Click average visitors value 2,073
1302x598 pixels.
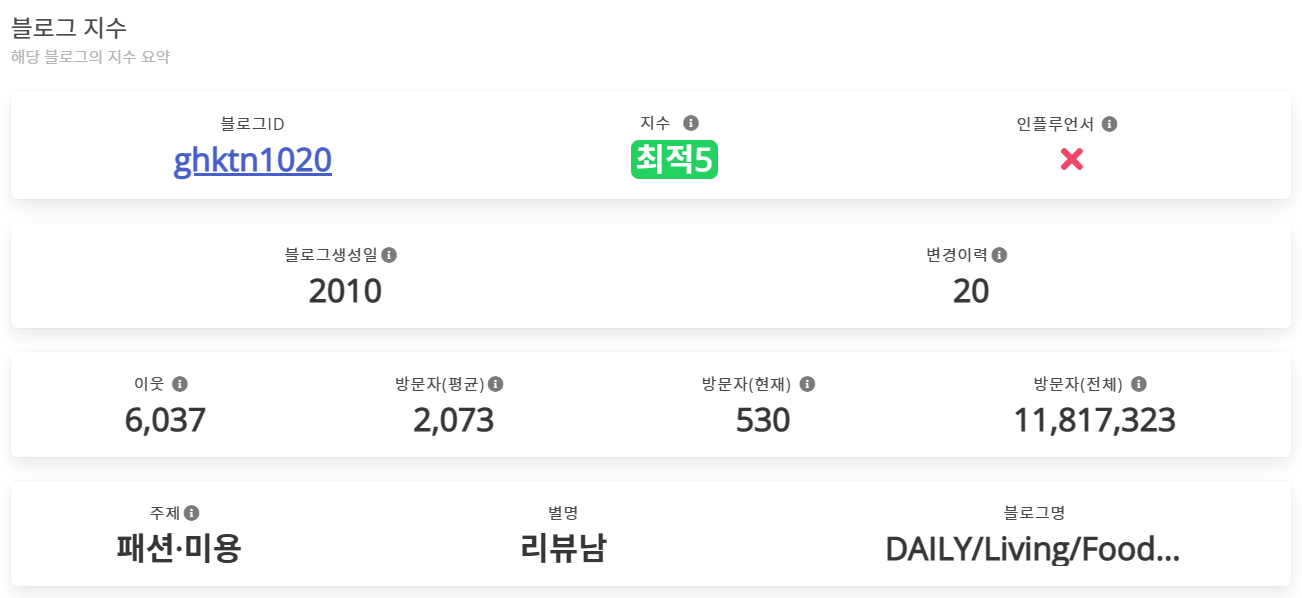(x=453, y=421)
